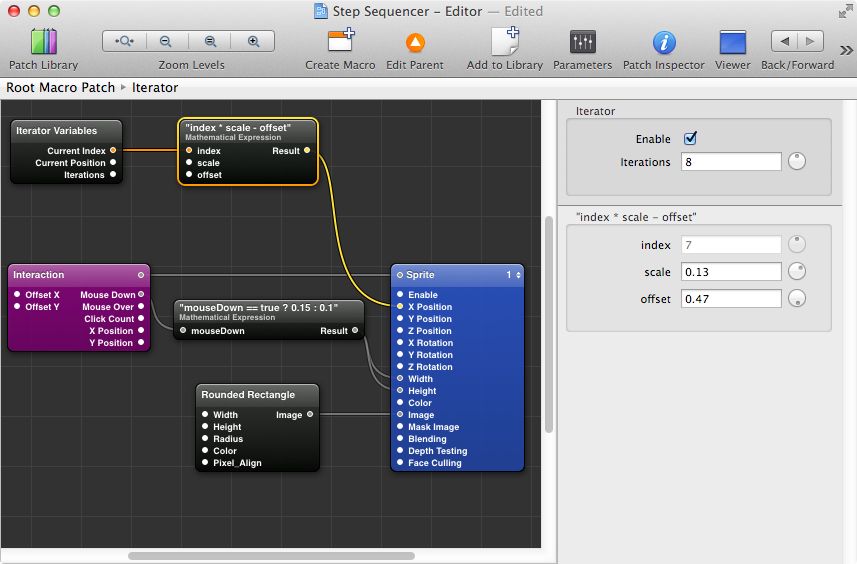
Task: Click Add to Library icon
Action: (x=504, y=42)
